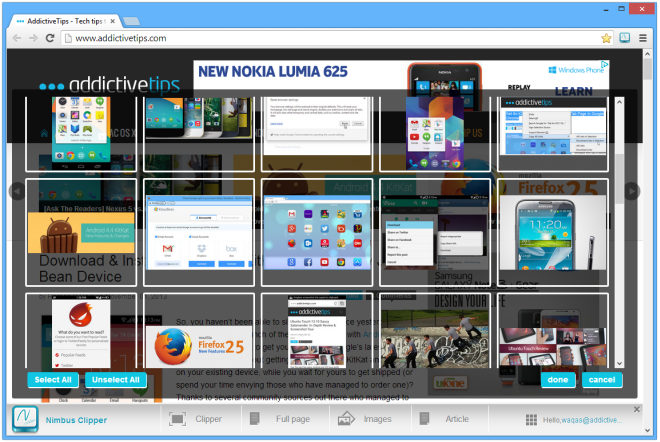
Task: Select the colorful KitKat launcher thumbnail
Action: click(435, 134)
